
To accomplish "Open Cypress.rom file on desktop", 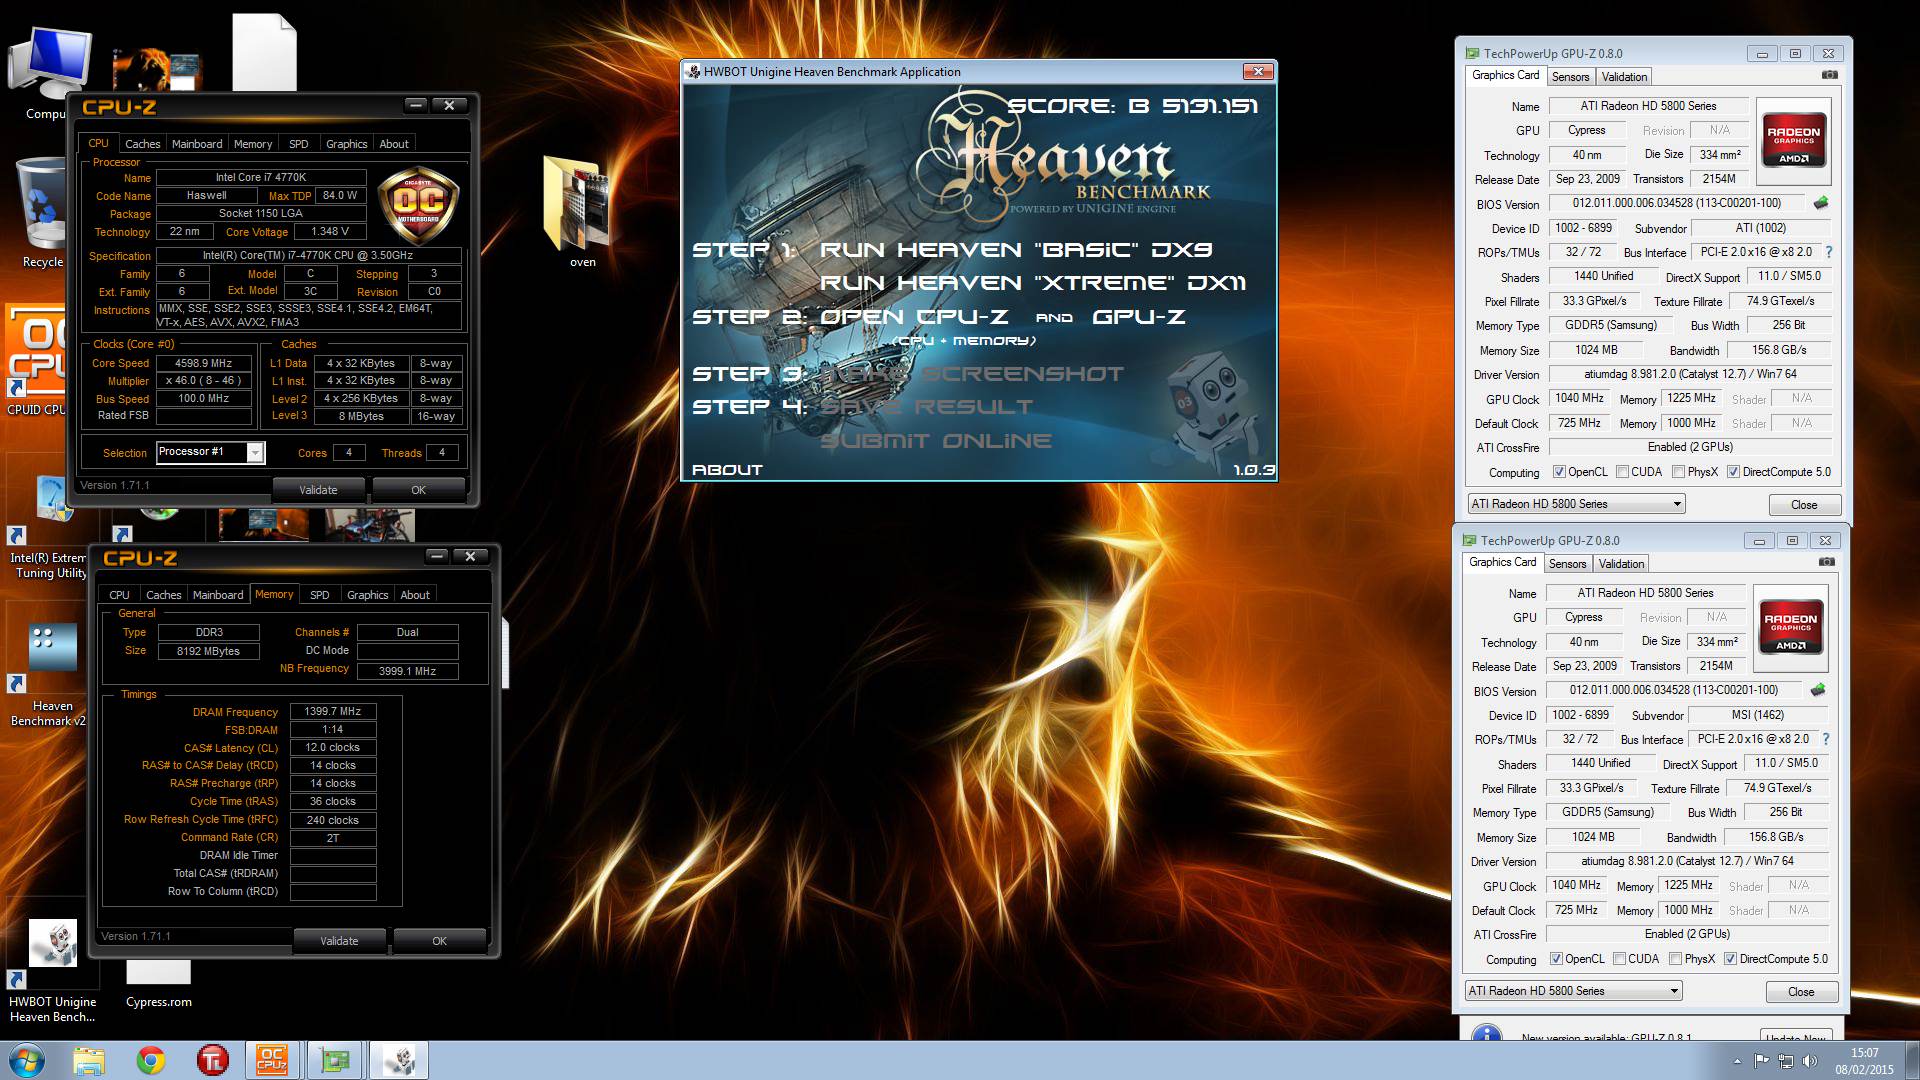I will tap(158, 985).
